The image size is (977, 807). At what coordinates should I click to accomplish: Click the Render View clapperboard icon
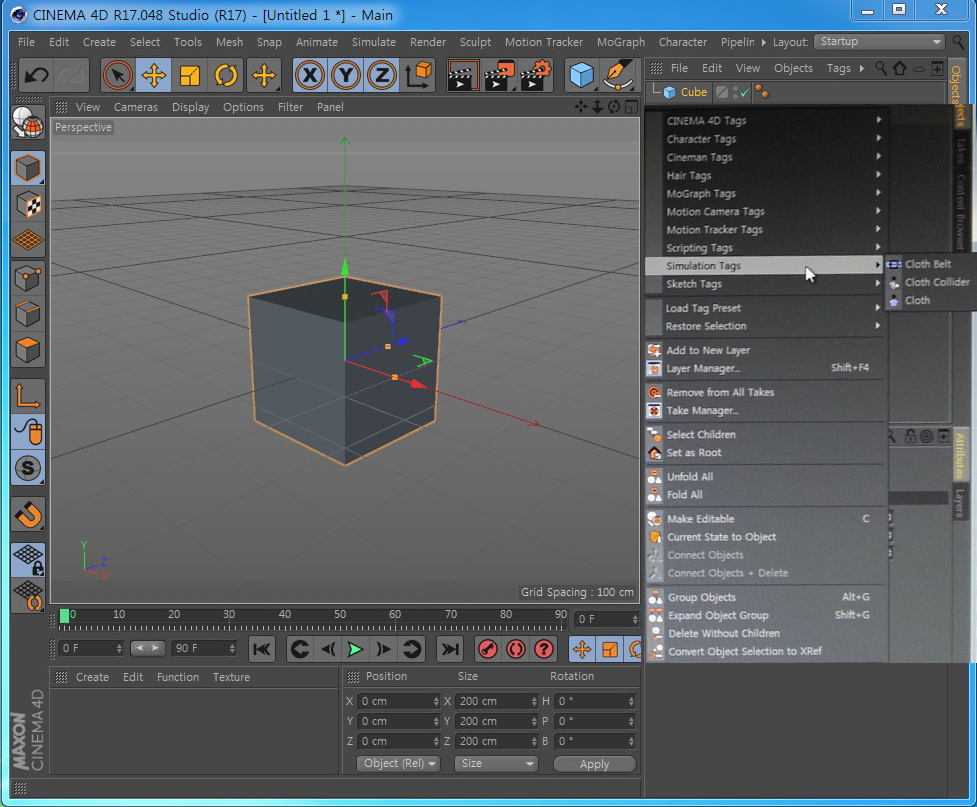[462, 75]
